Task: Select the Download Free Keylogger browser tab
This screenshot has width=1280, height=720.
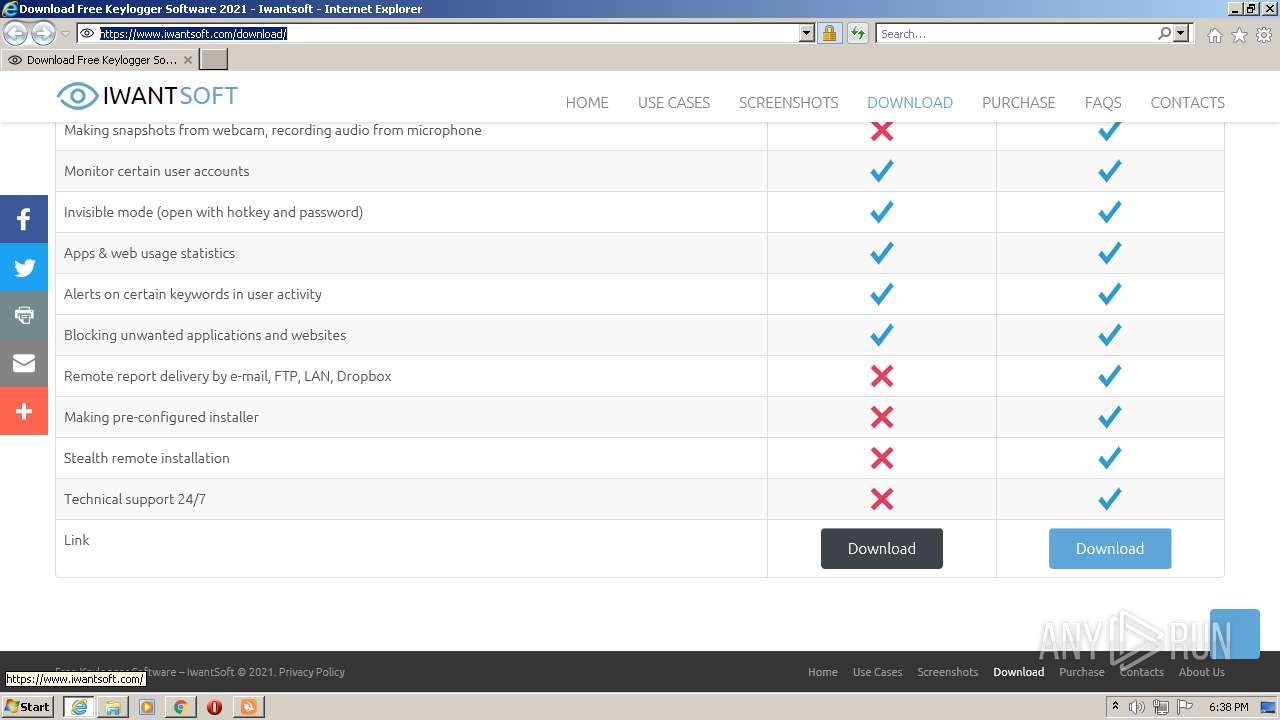Action: (100, 60)
